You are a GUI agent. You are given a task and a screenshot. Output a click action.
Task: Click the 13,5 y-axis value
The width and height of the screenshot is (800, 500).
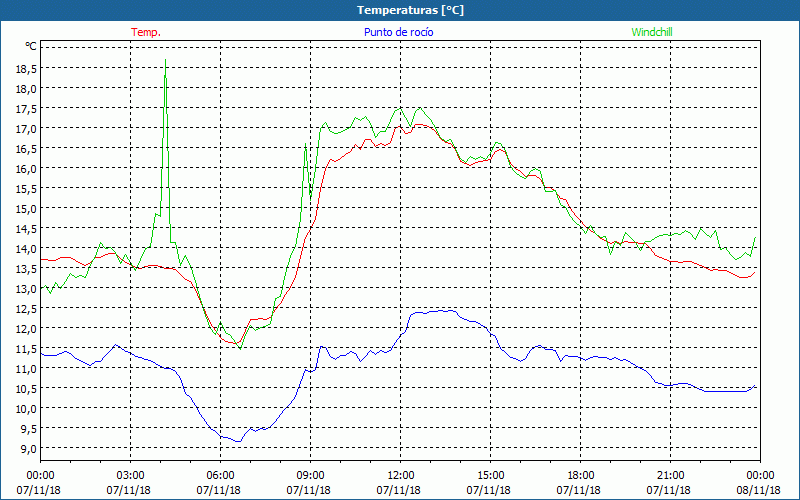point(26,268)
